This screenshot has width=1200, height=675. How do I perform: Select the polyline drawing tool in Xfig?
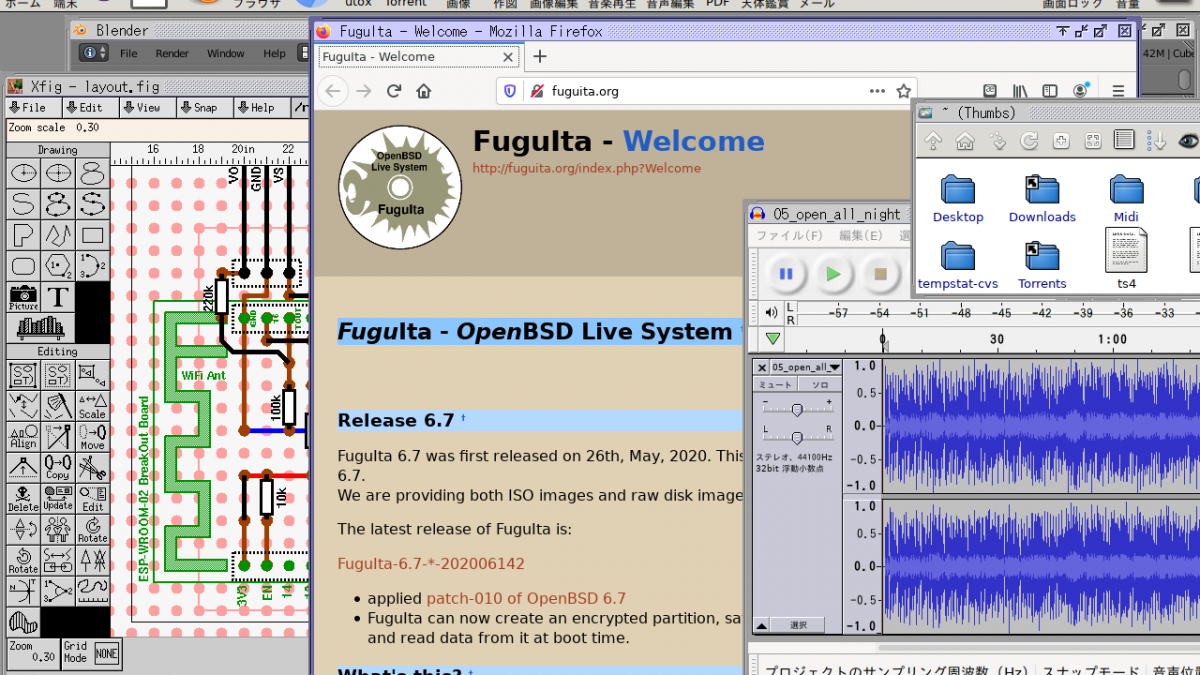coord(58,235)
